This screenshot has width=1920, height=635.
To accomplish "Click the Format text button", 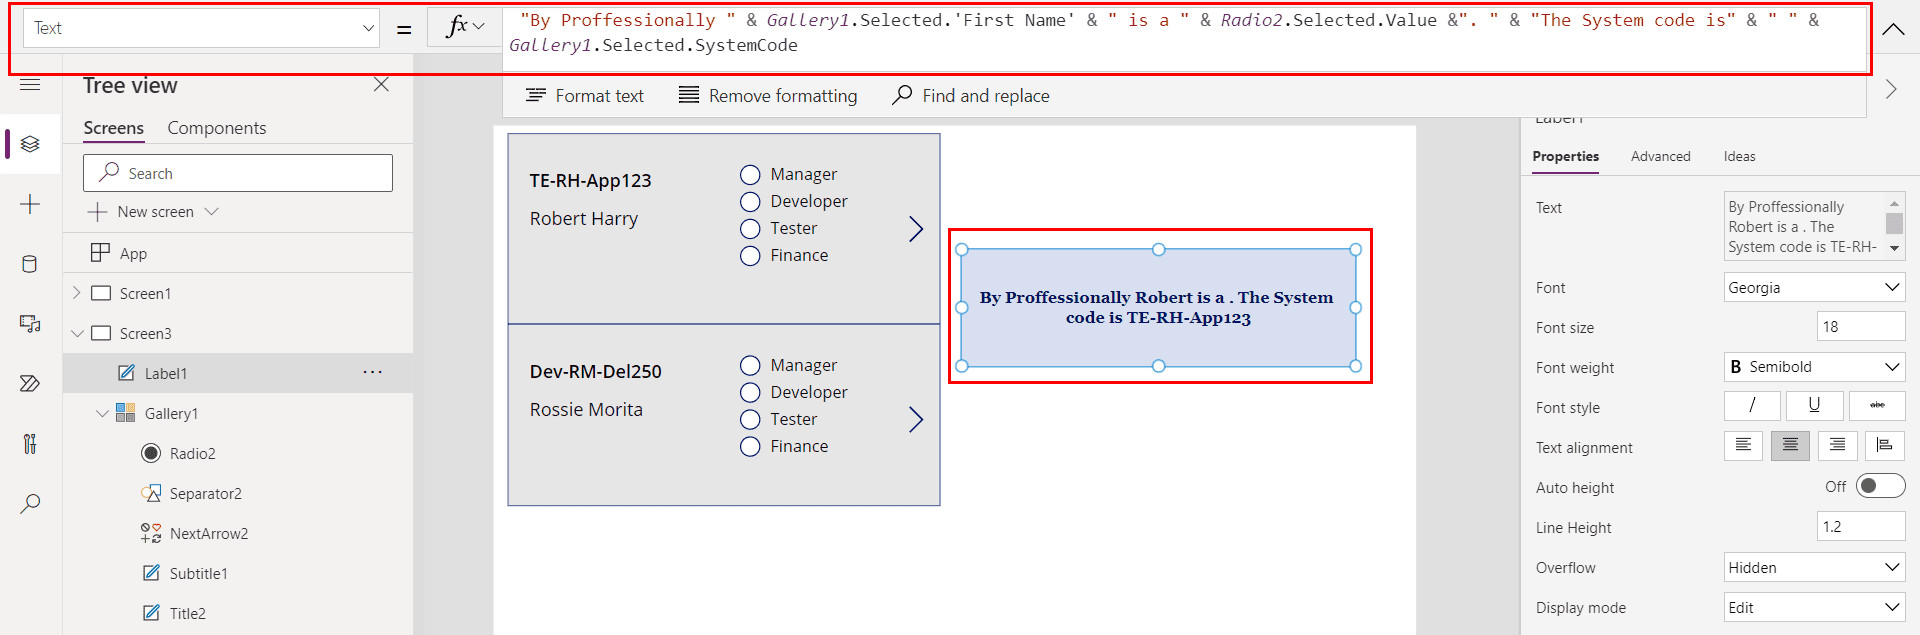I will 585,96.
